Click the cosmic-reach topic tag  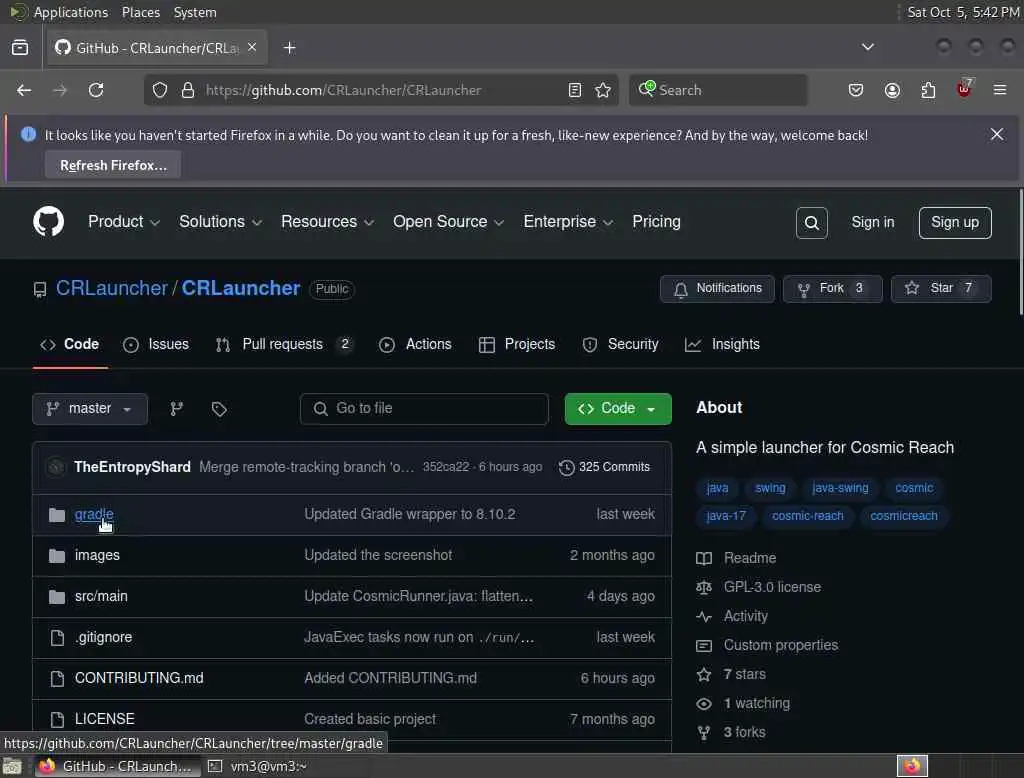point(807,516)
